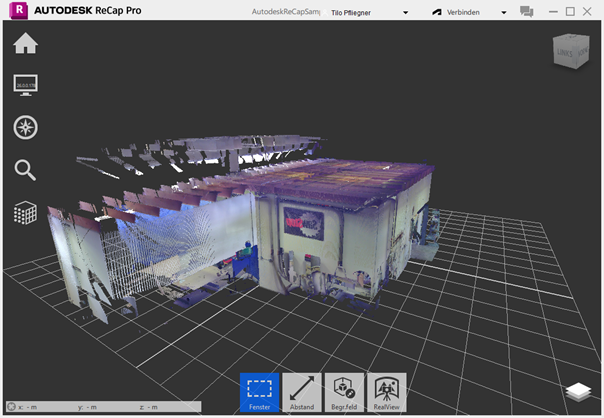
Task: Activate the Begr.feld limit box tool
Action: (344, 393)
